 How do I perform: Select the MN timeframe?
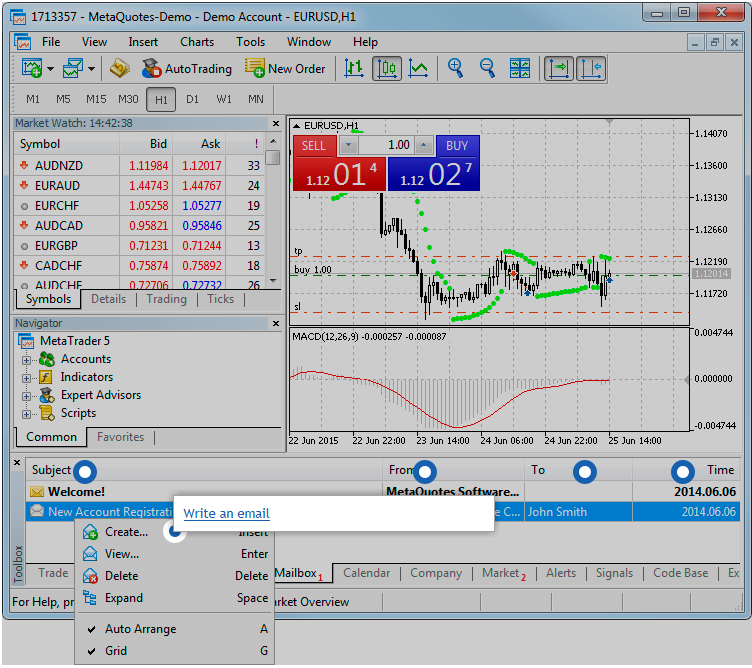point(256,99)
